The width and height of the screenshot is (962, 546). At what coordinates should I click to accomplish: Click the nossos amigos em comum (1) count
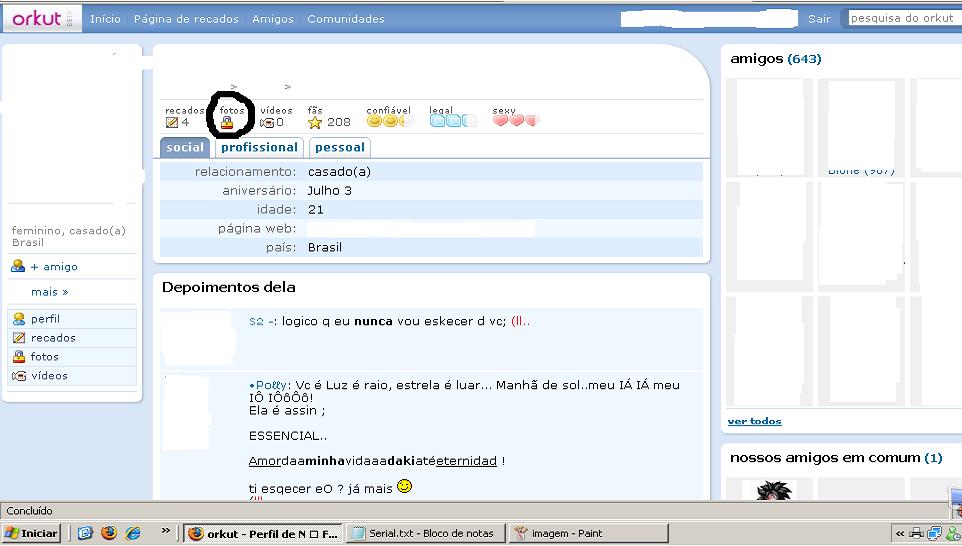click(x=933, y=458)
